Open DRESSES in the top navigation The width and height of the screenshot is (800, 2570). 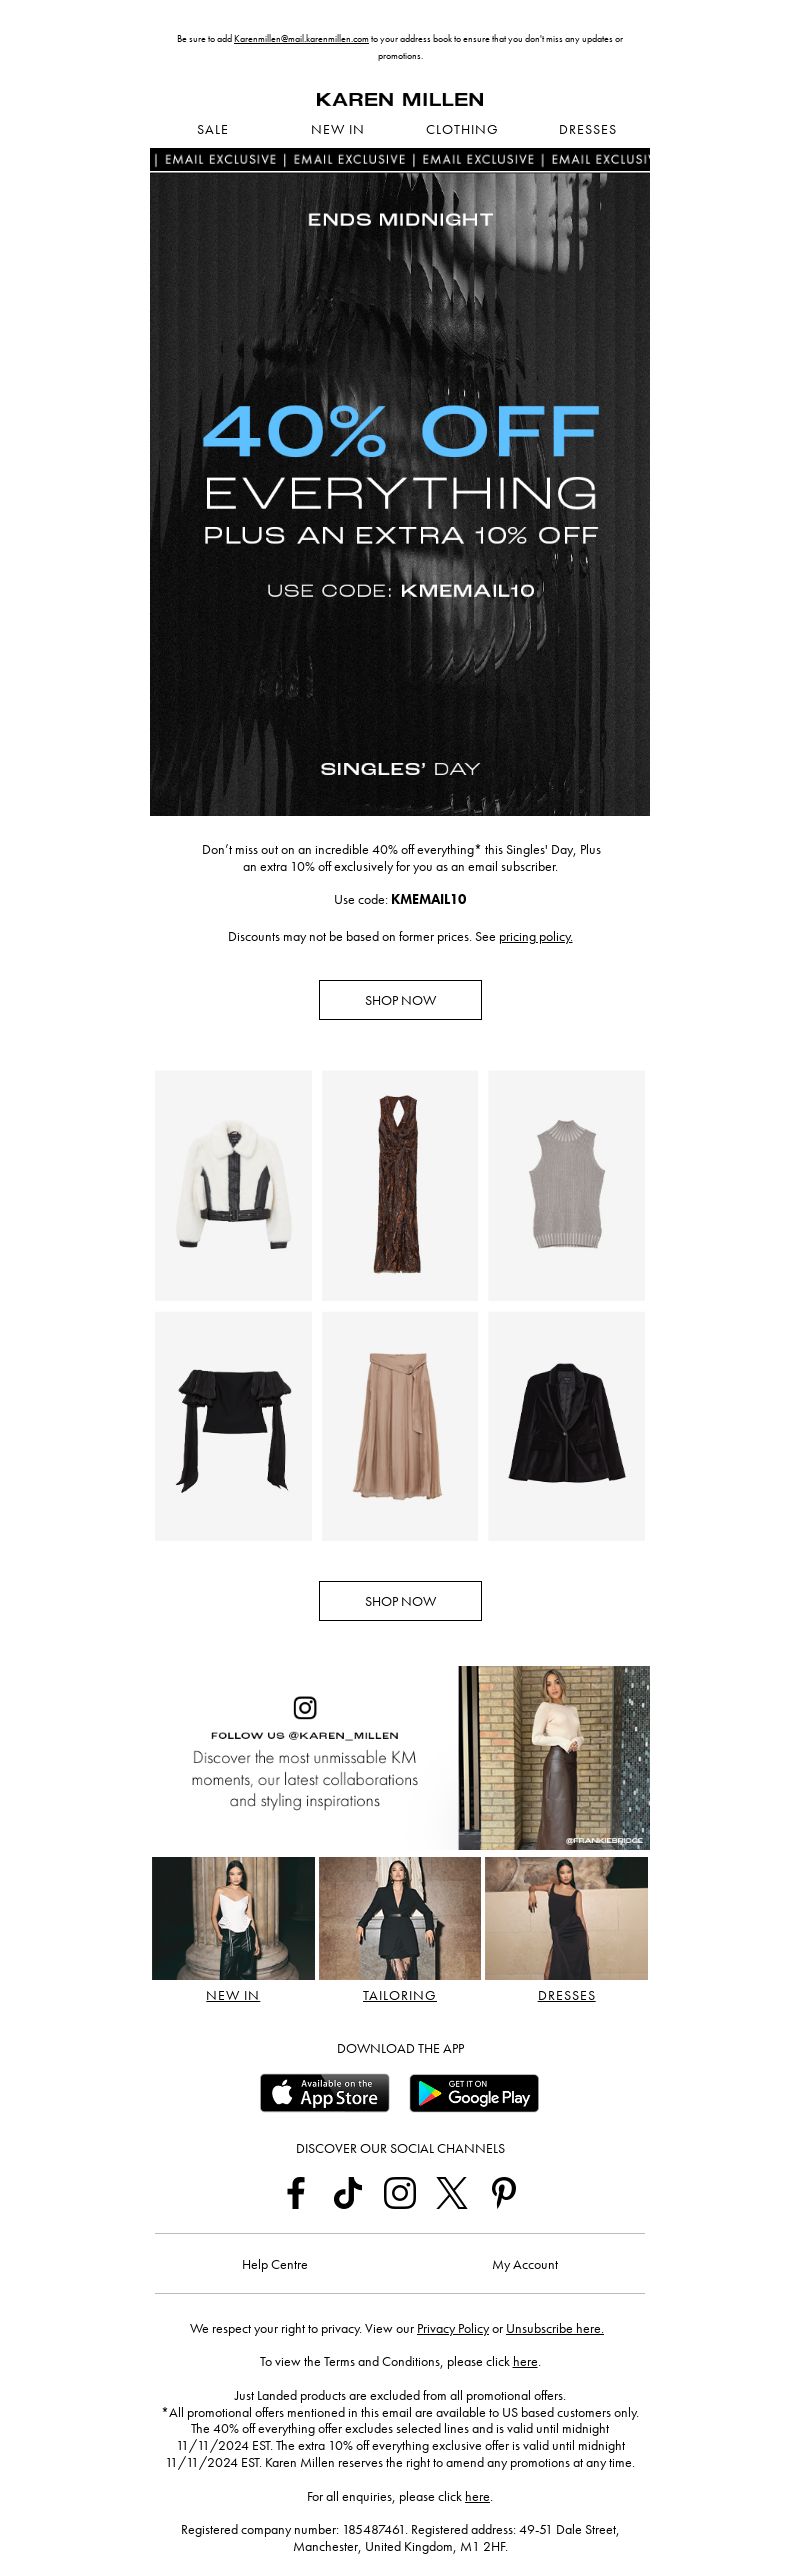click(x=588, y=130)
